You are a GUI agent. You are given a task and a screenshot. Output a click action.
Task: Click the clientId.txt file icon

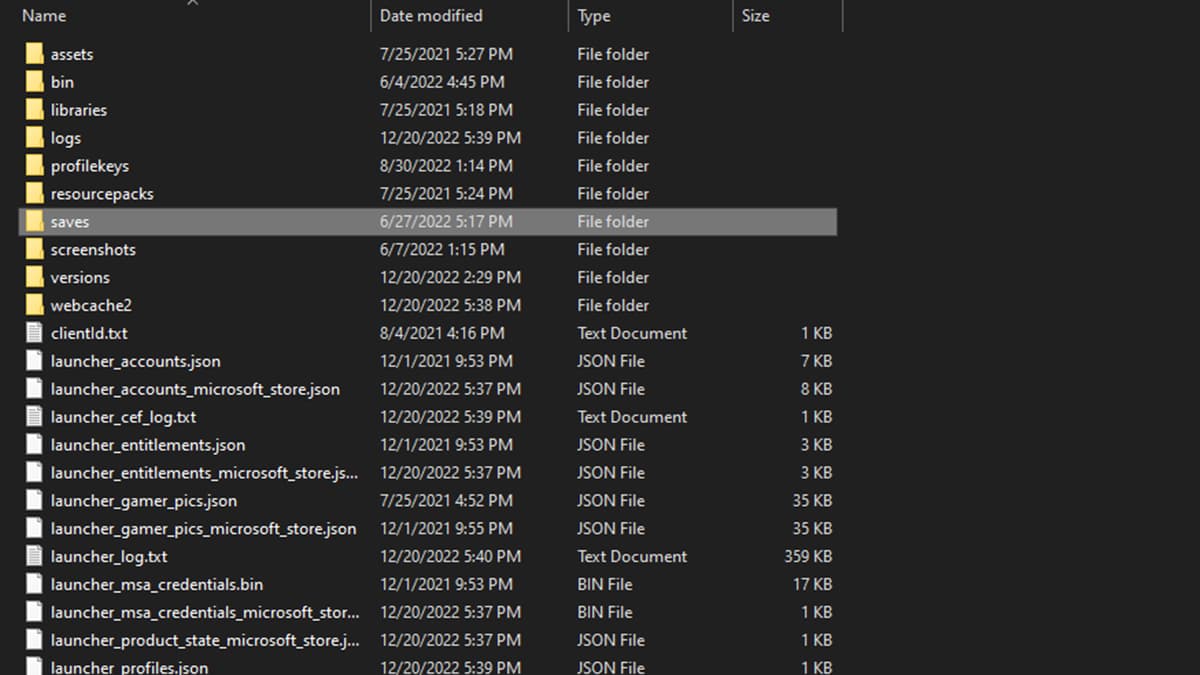35,334
